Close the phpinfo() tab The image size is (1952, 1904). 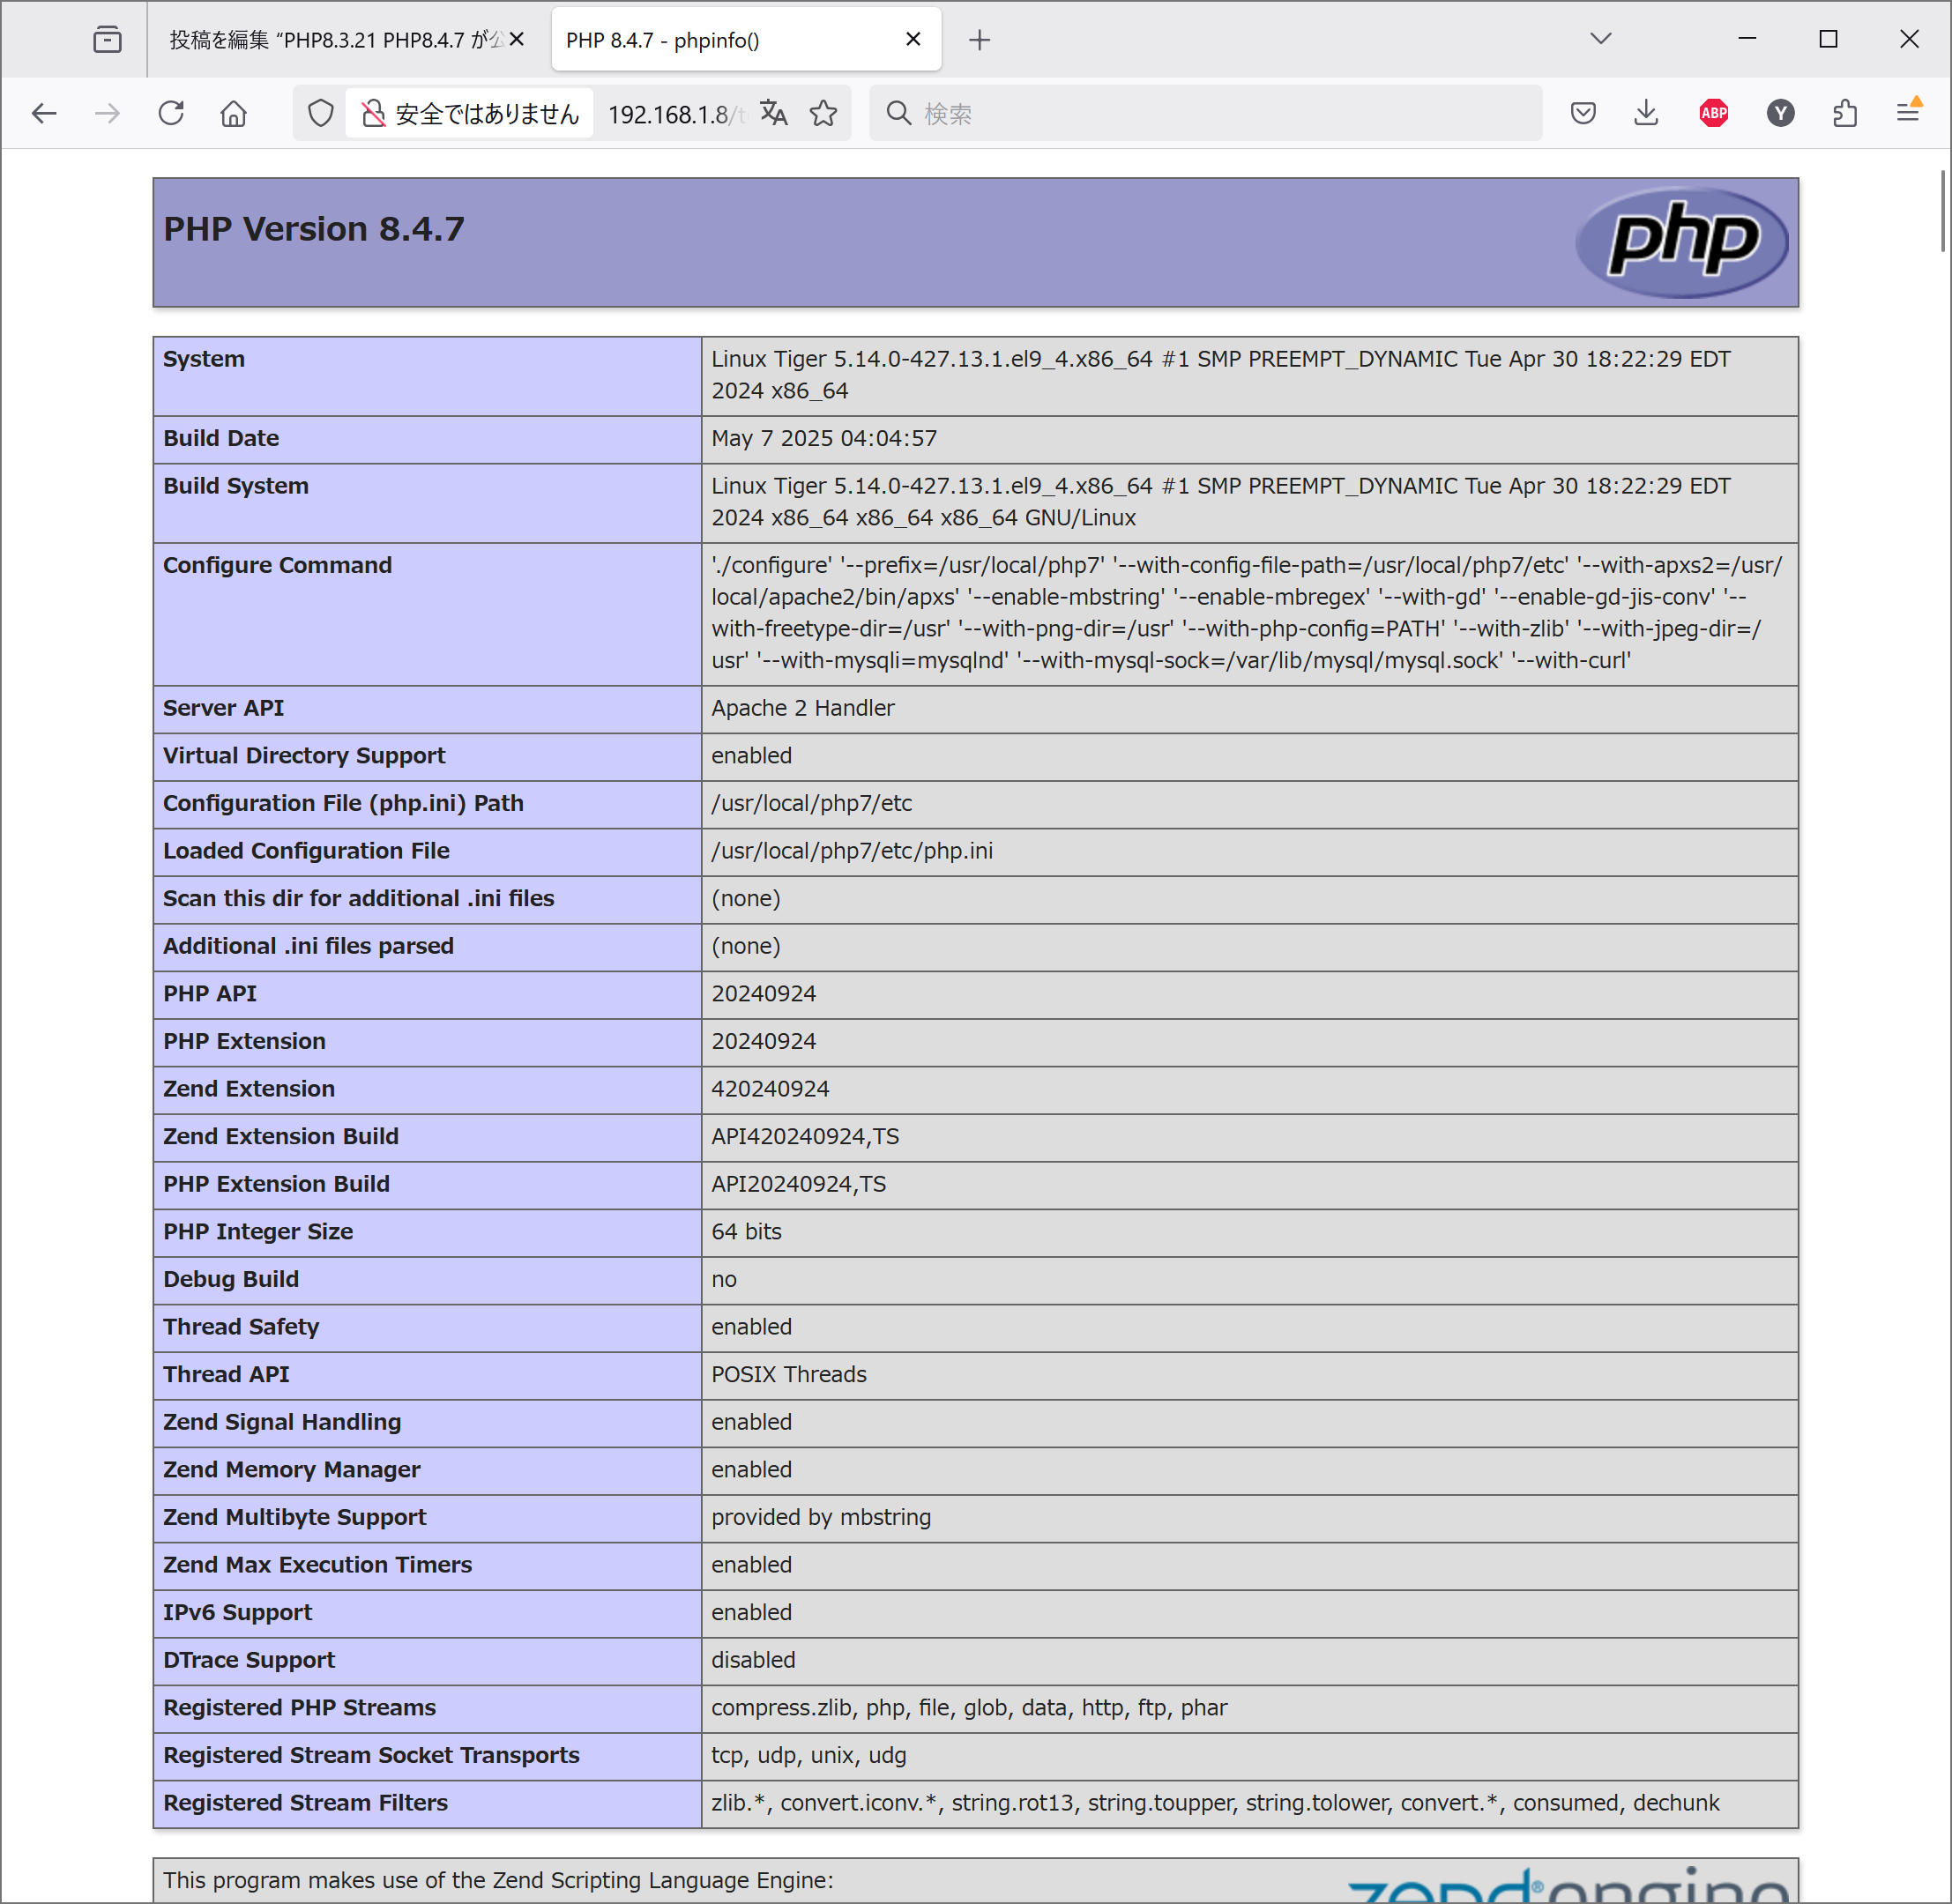[912, 39]
